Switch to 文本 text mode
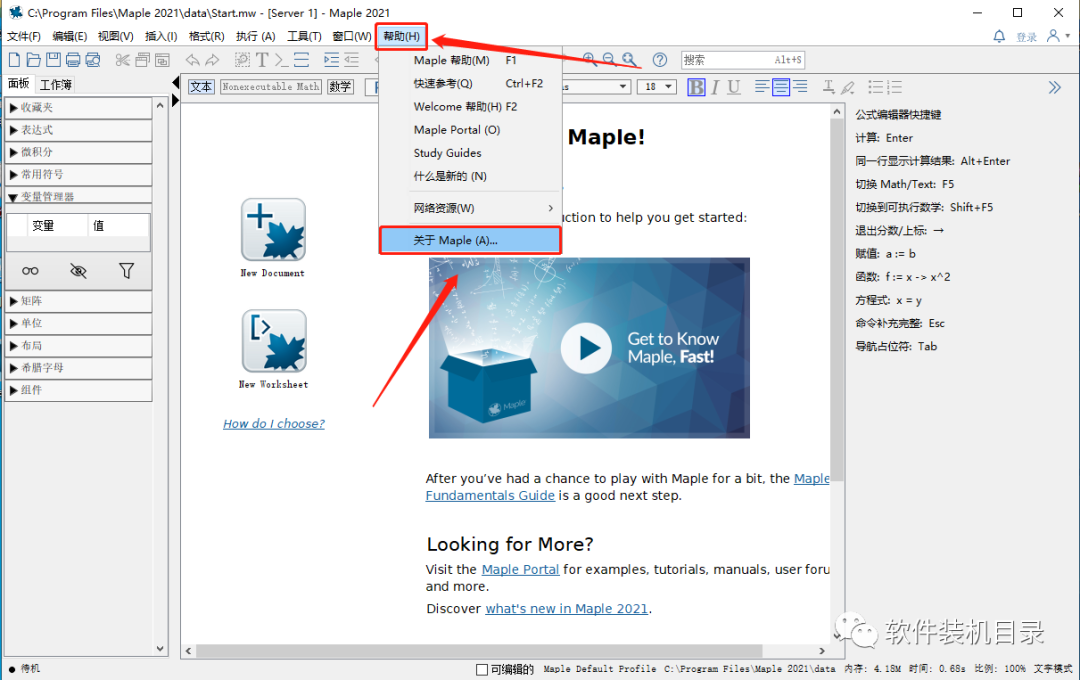1080x680 pixels. [201, 87]
